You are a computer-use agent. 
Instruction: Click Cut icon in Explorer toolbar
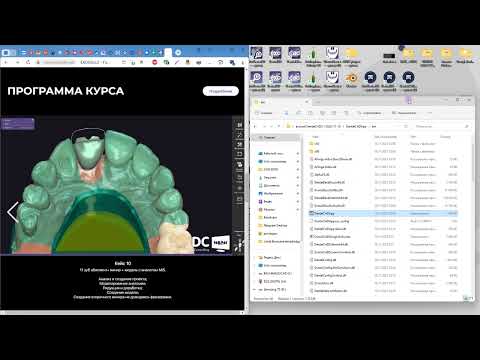coord(286,113)
